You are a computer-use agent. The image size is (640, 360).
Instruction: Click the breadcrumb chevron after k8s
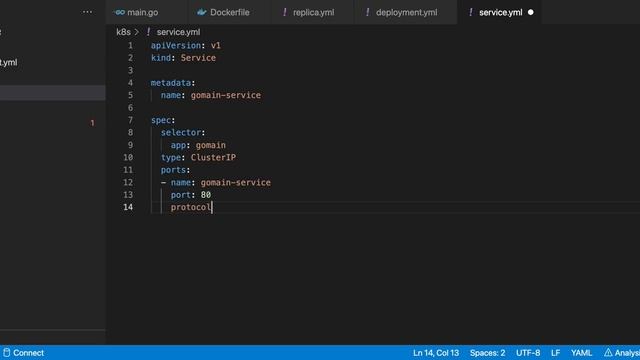pos(137,32)
